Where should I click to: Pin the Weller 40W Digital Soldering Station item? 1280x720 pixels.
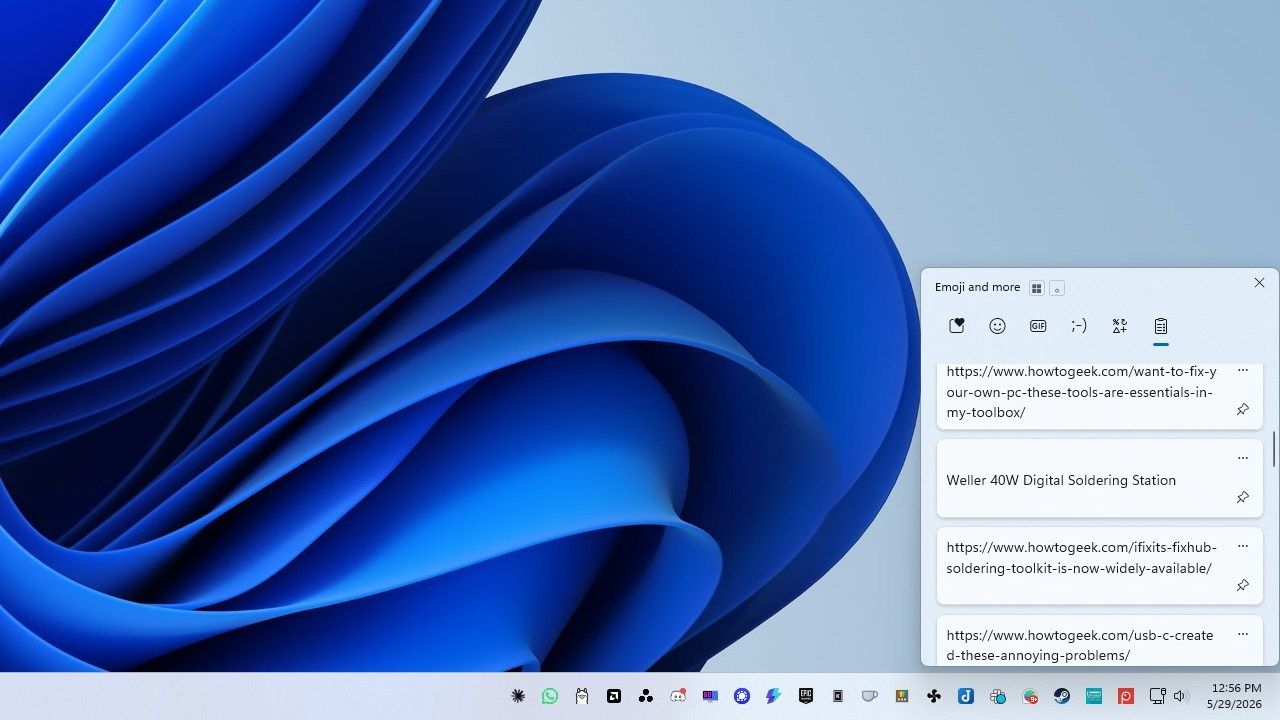1243,497
